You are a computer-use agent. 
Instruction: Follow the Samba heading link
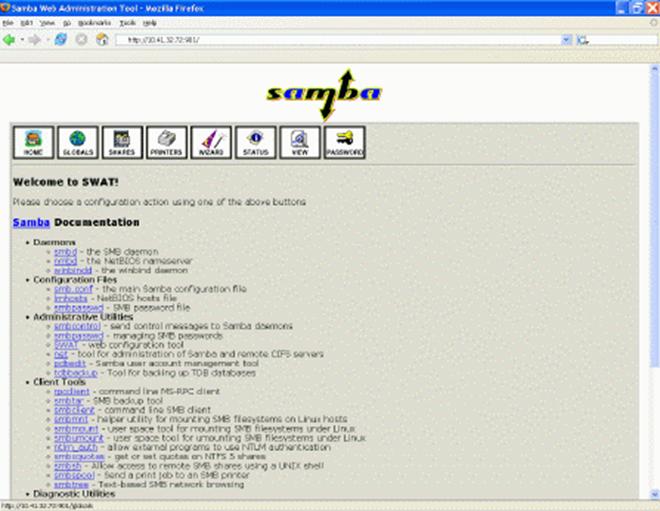pos(31,222)
